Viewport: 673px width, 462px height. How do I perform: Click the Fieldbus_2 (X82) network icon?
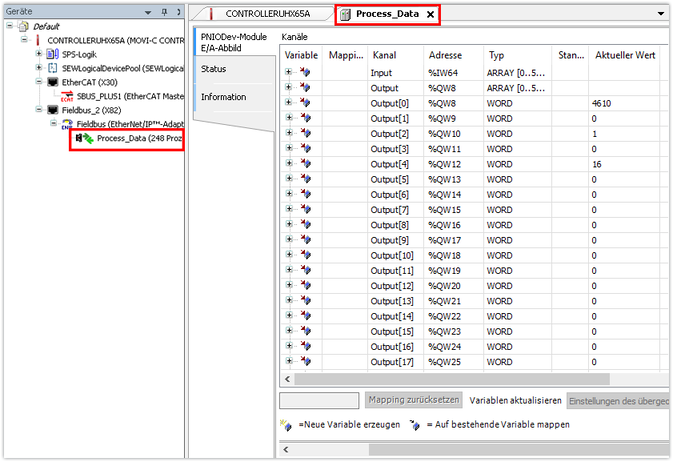tap(53, 110)
